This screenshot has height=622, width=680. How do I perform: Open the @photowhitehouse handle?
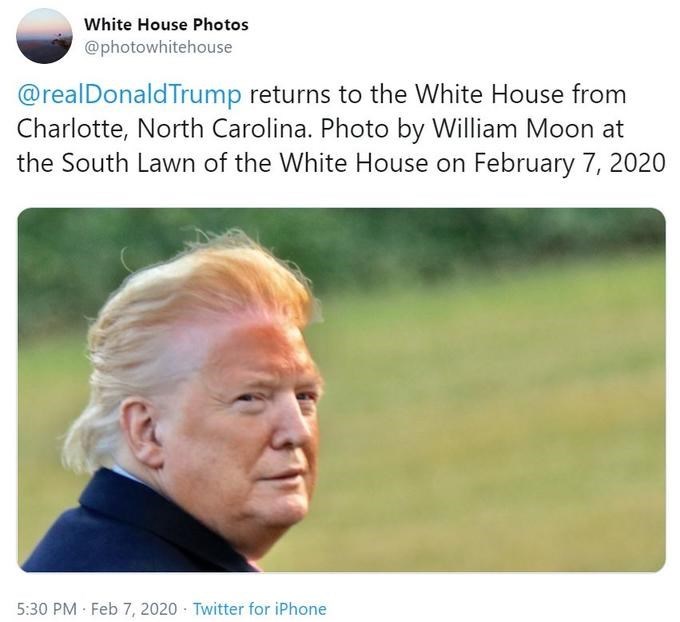point(158,47)
